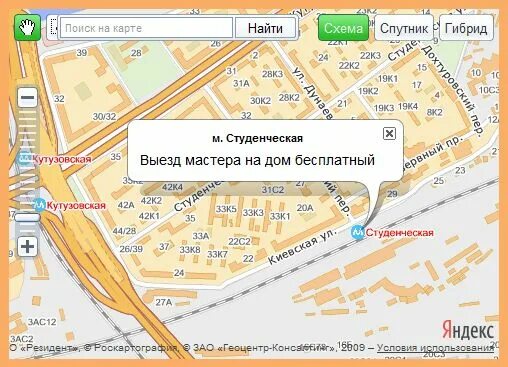Close the м. Студенческая balloon popup

point(389,133)
